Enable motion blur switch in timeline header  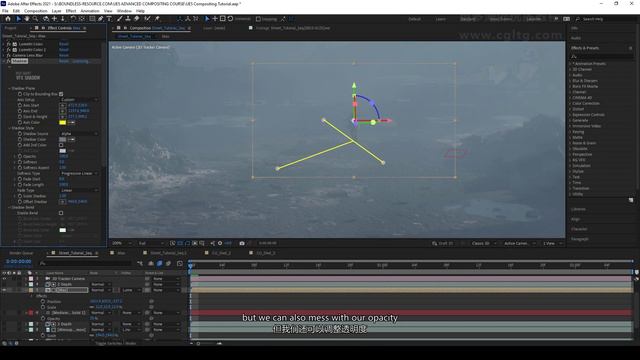tap(168, 263)
